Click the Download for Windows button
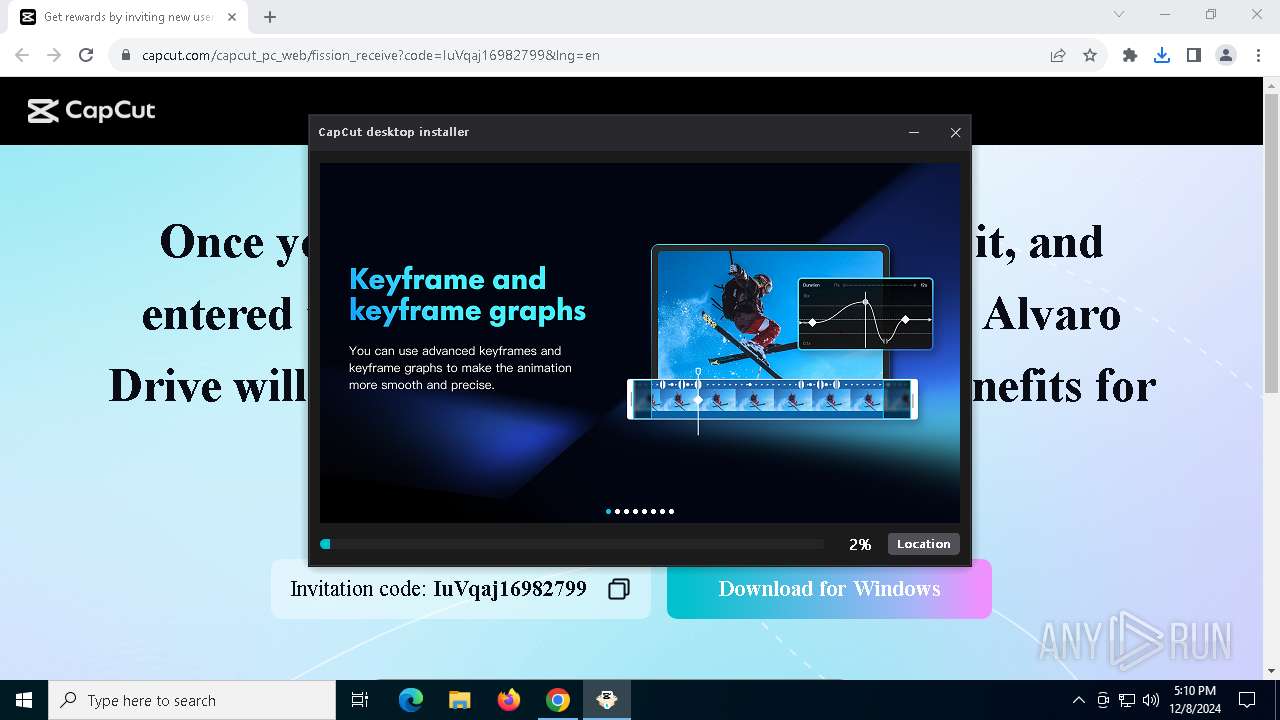The image size is (1280, 720). tap(829, 589)
